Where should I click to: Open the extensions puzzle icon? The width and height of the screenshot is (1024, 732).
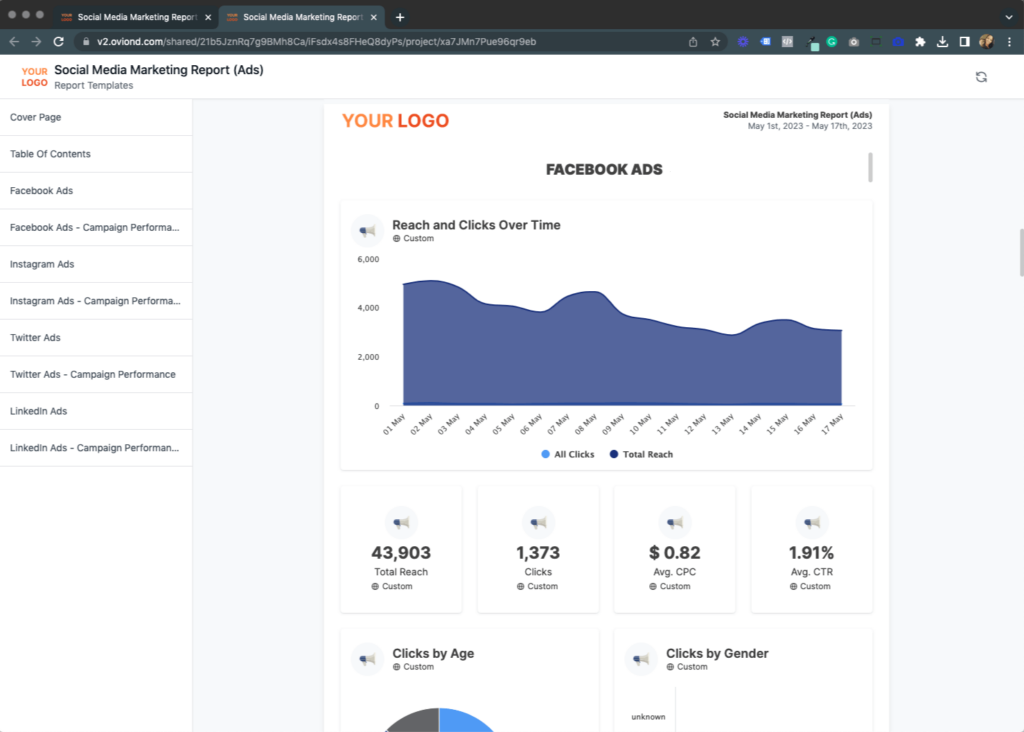coord(920,42)
